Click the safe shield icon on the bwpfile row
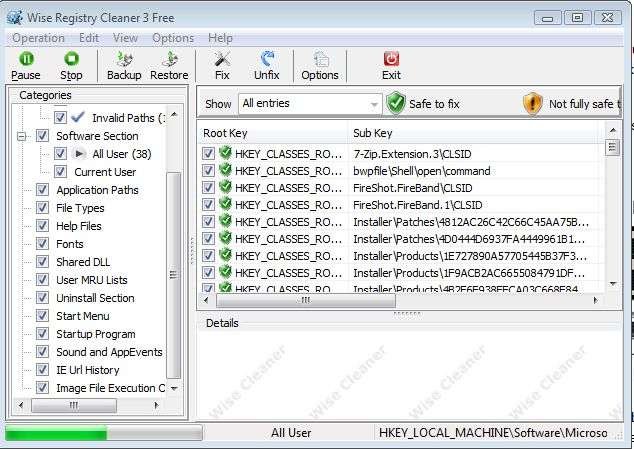 tap(225, 170)
